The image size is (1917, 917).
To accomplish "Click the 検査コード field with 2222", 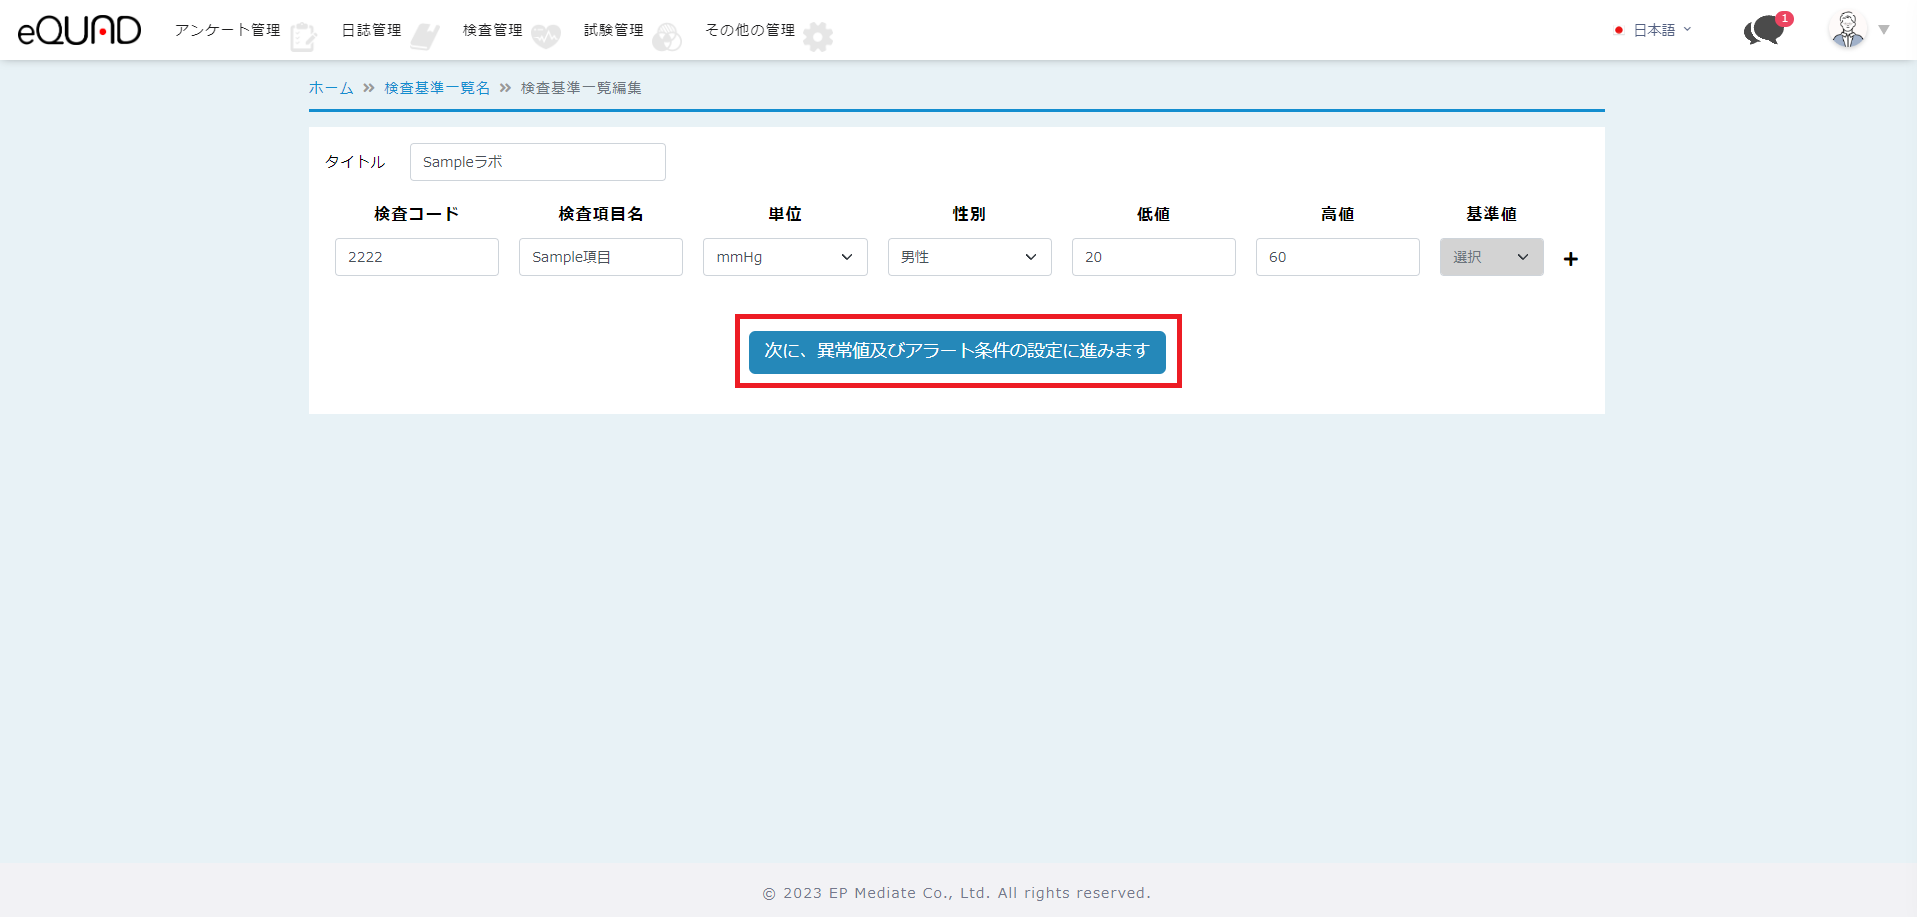I will 416,257.
